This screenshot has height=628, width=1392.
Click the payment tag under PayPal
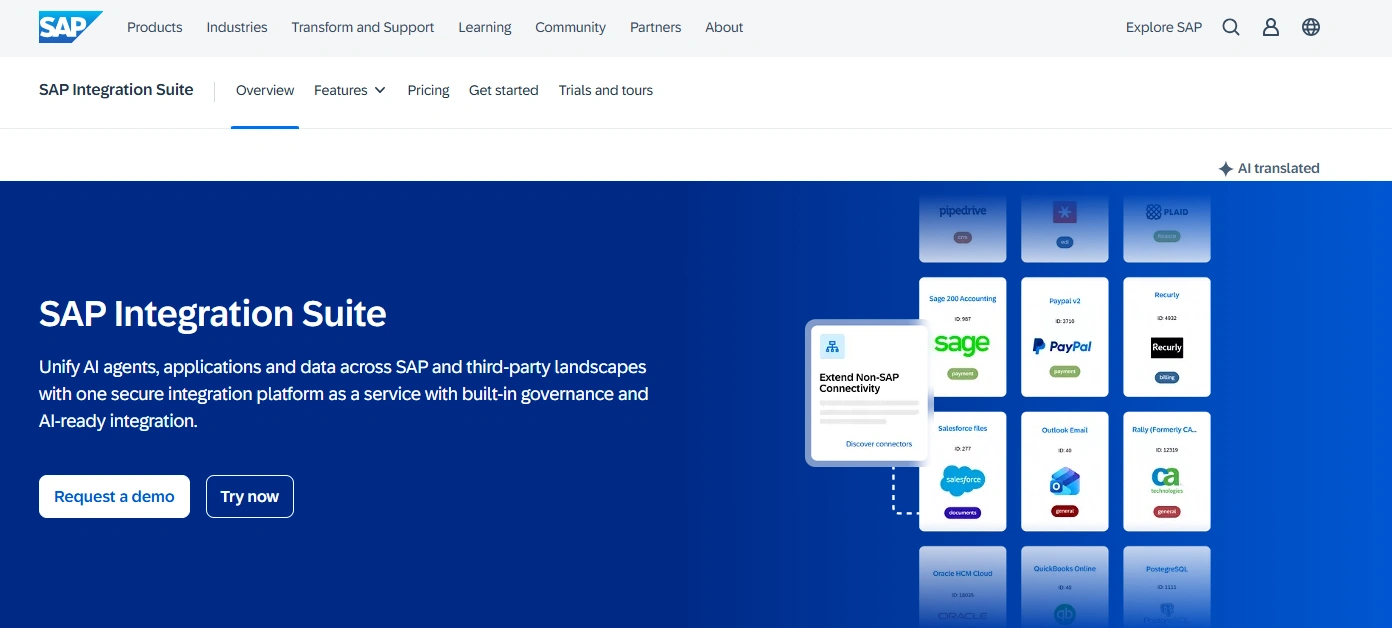[x=1065, y=371]
